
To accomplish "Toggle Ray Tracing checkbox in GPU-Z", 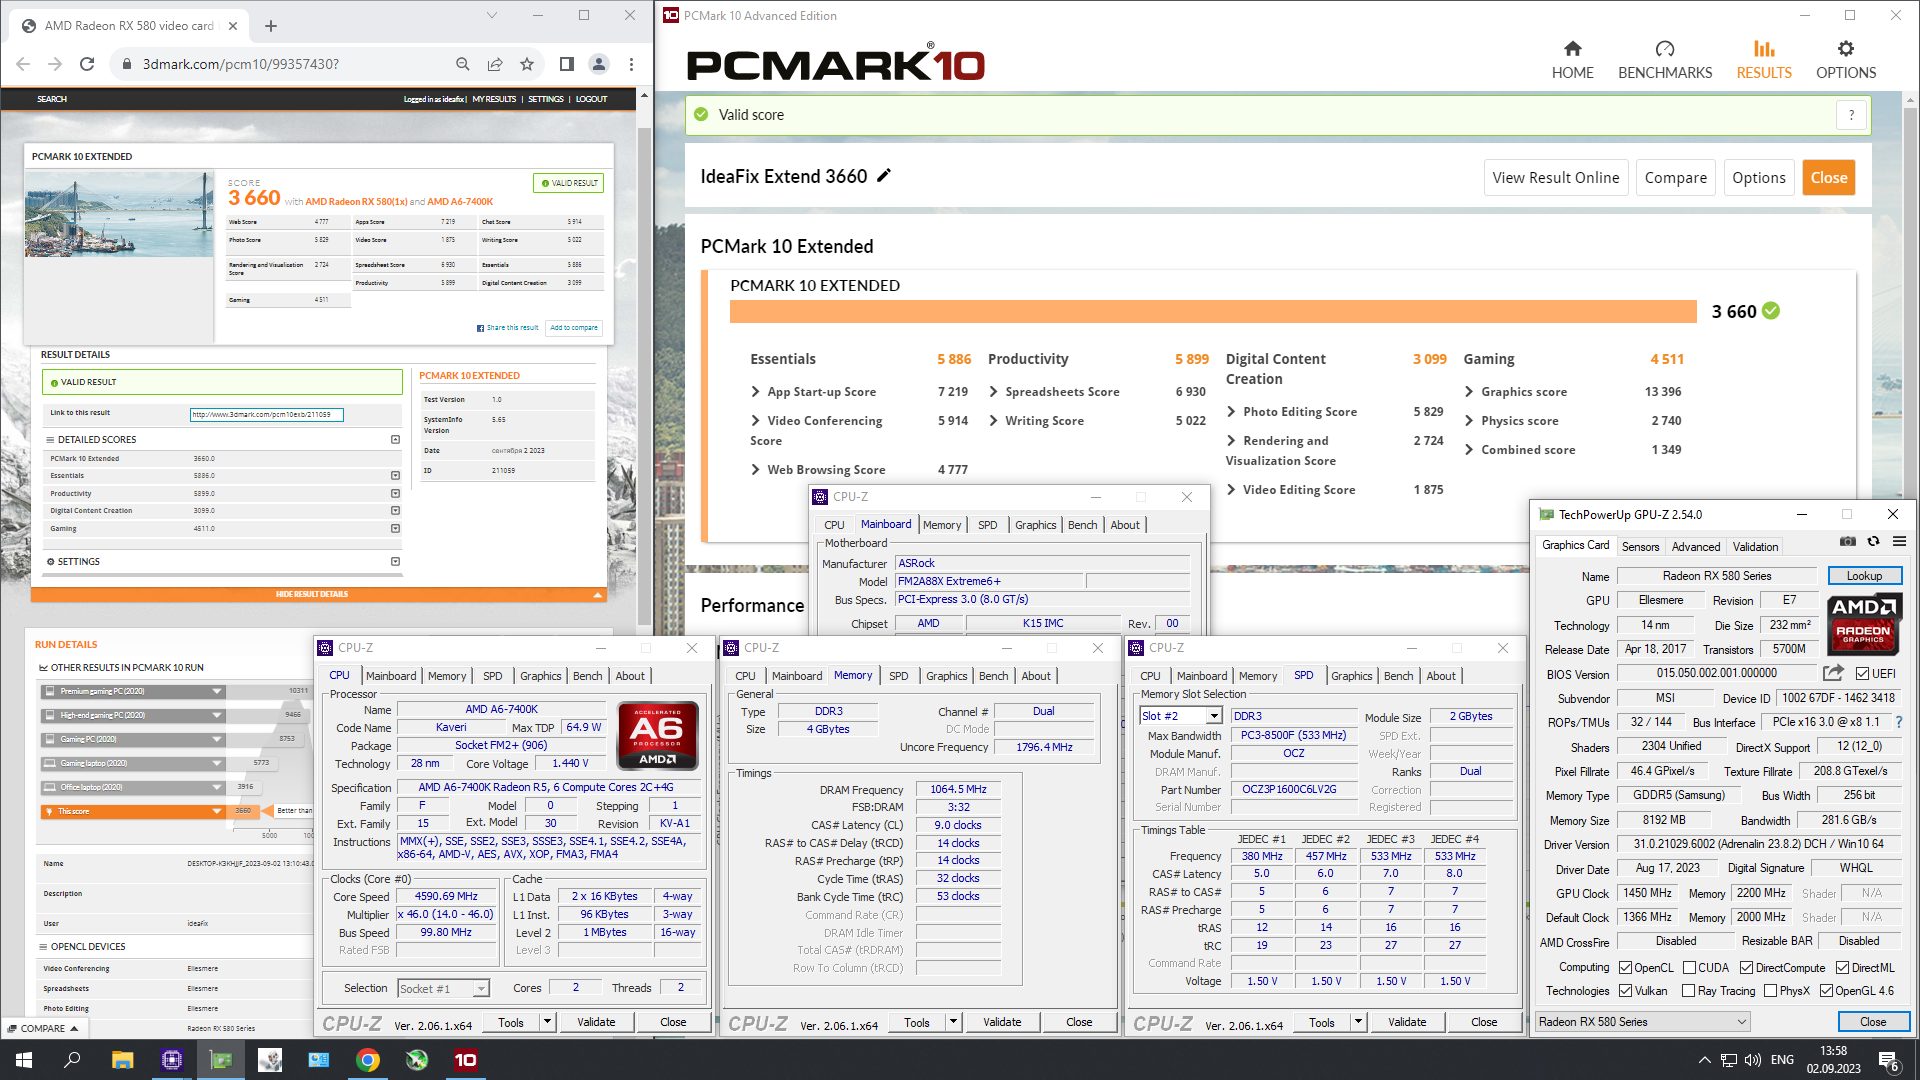I will tap(1689, 991).
